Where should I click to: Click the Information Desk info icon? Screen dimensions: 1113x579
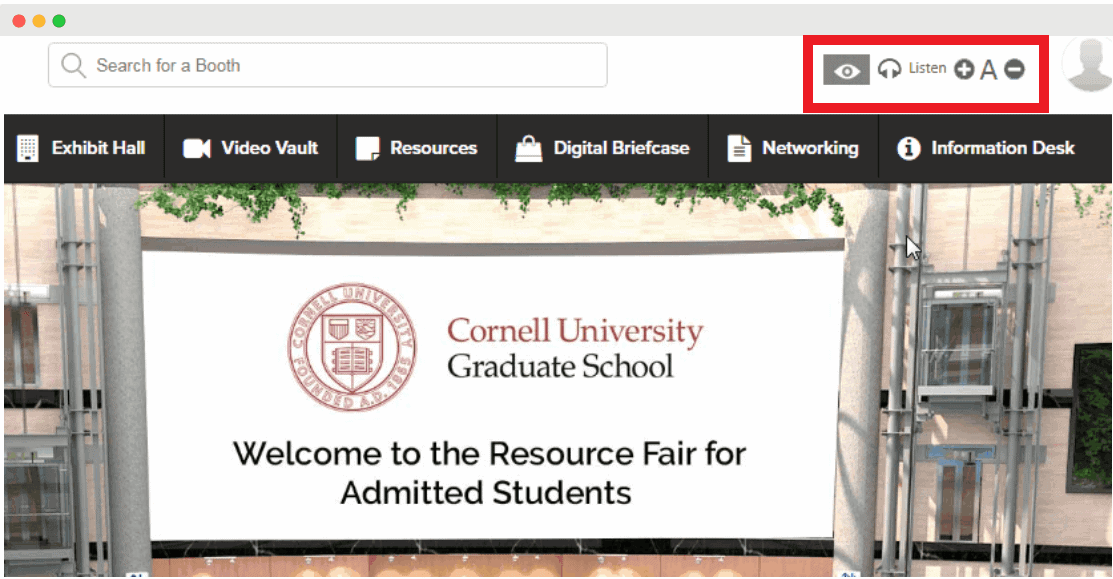click(909, 148)
